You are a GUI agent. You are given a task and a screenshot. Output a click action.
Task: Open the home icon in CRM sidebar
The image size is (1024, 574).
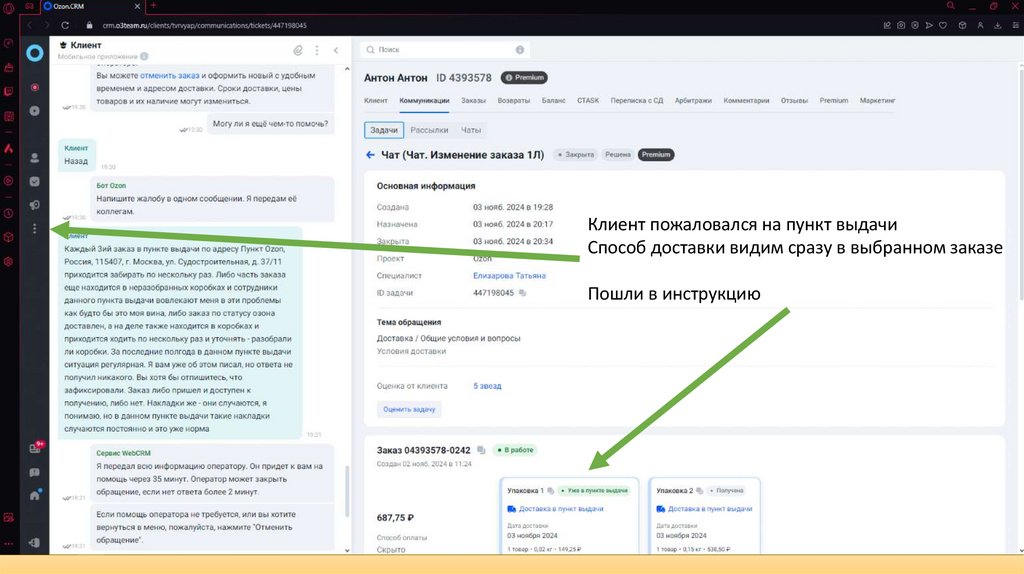point(35,495)
